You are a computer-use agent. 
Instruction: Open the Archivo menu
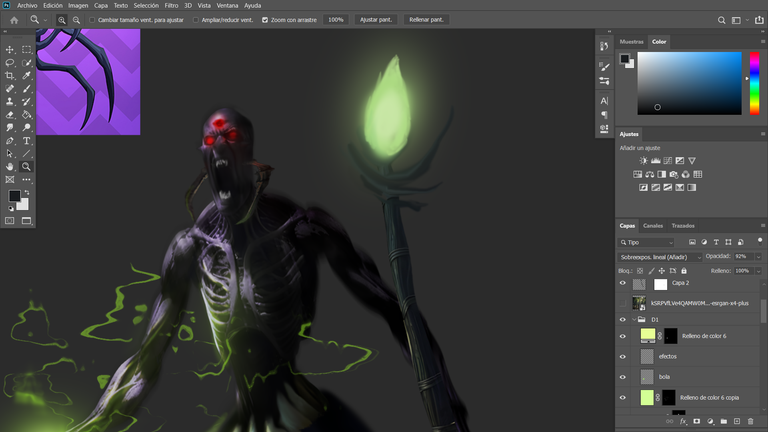click(x=27, y=5)
